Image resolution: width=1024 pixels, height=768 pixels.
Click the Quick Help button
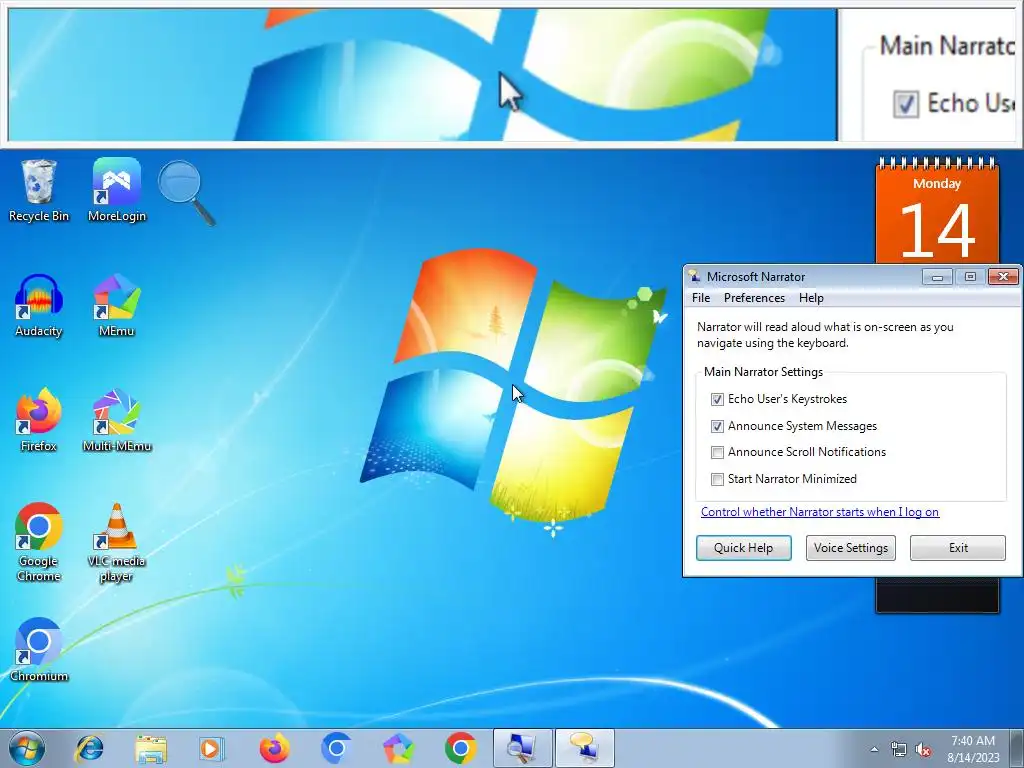tap(743, 548)
